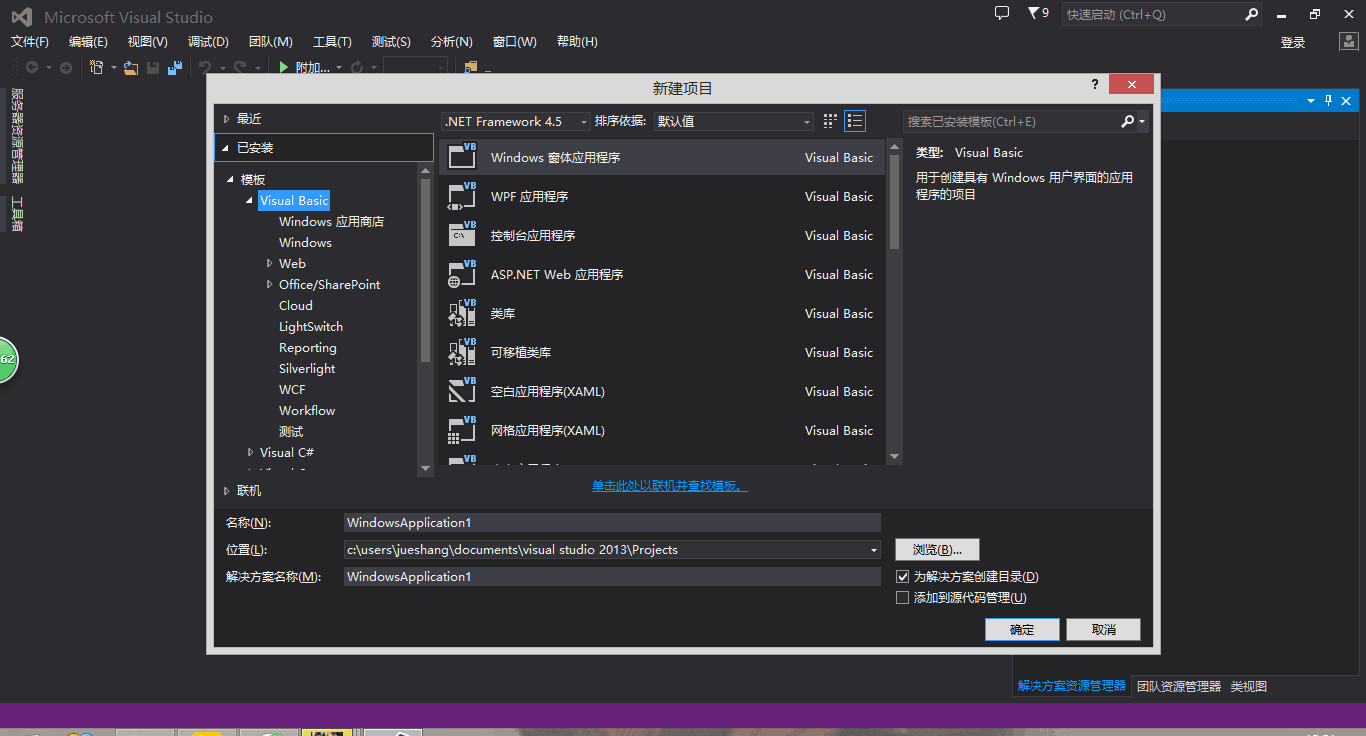Click the Windows 窗体应用程序 template icon
This screenshot has width=1366, height=736.
coord(462,157)
